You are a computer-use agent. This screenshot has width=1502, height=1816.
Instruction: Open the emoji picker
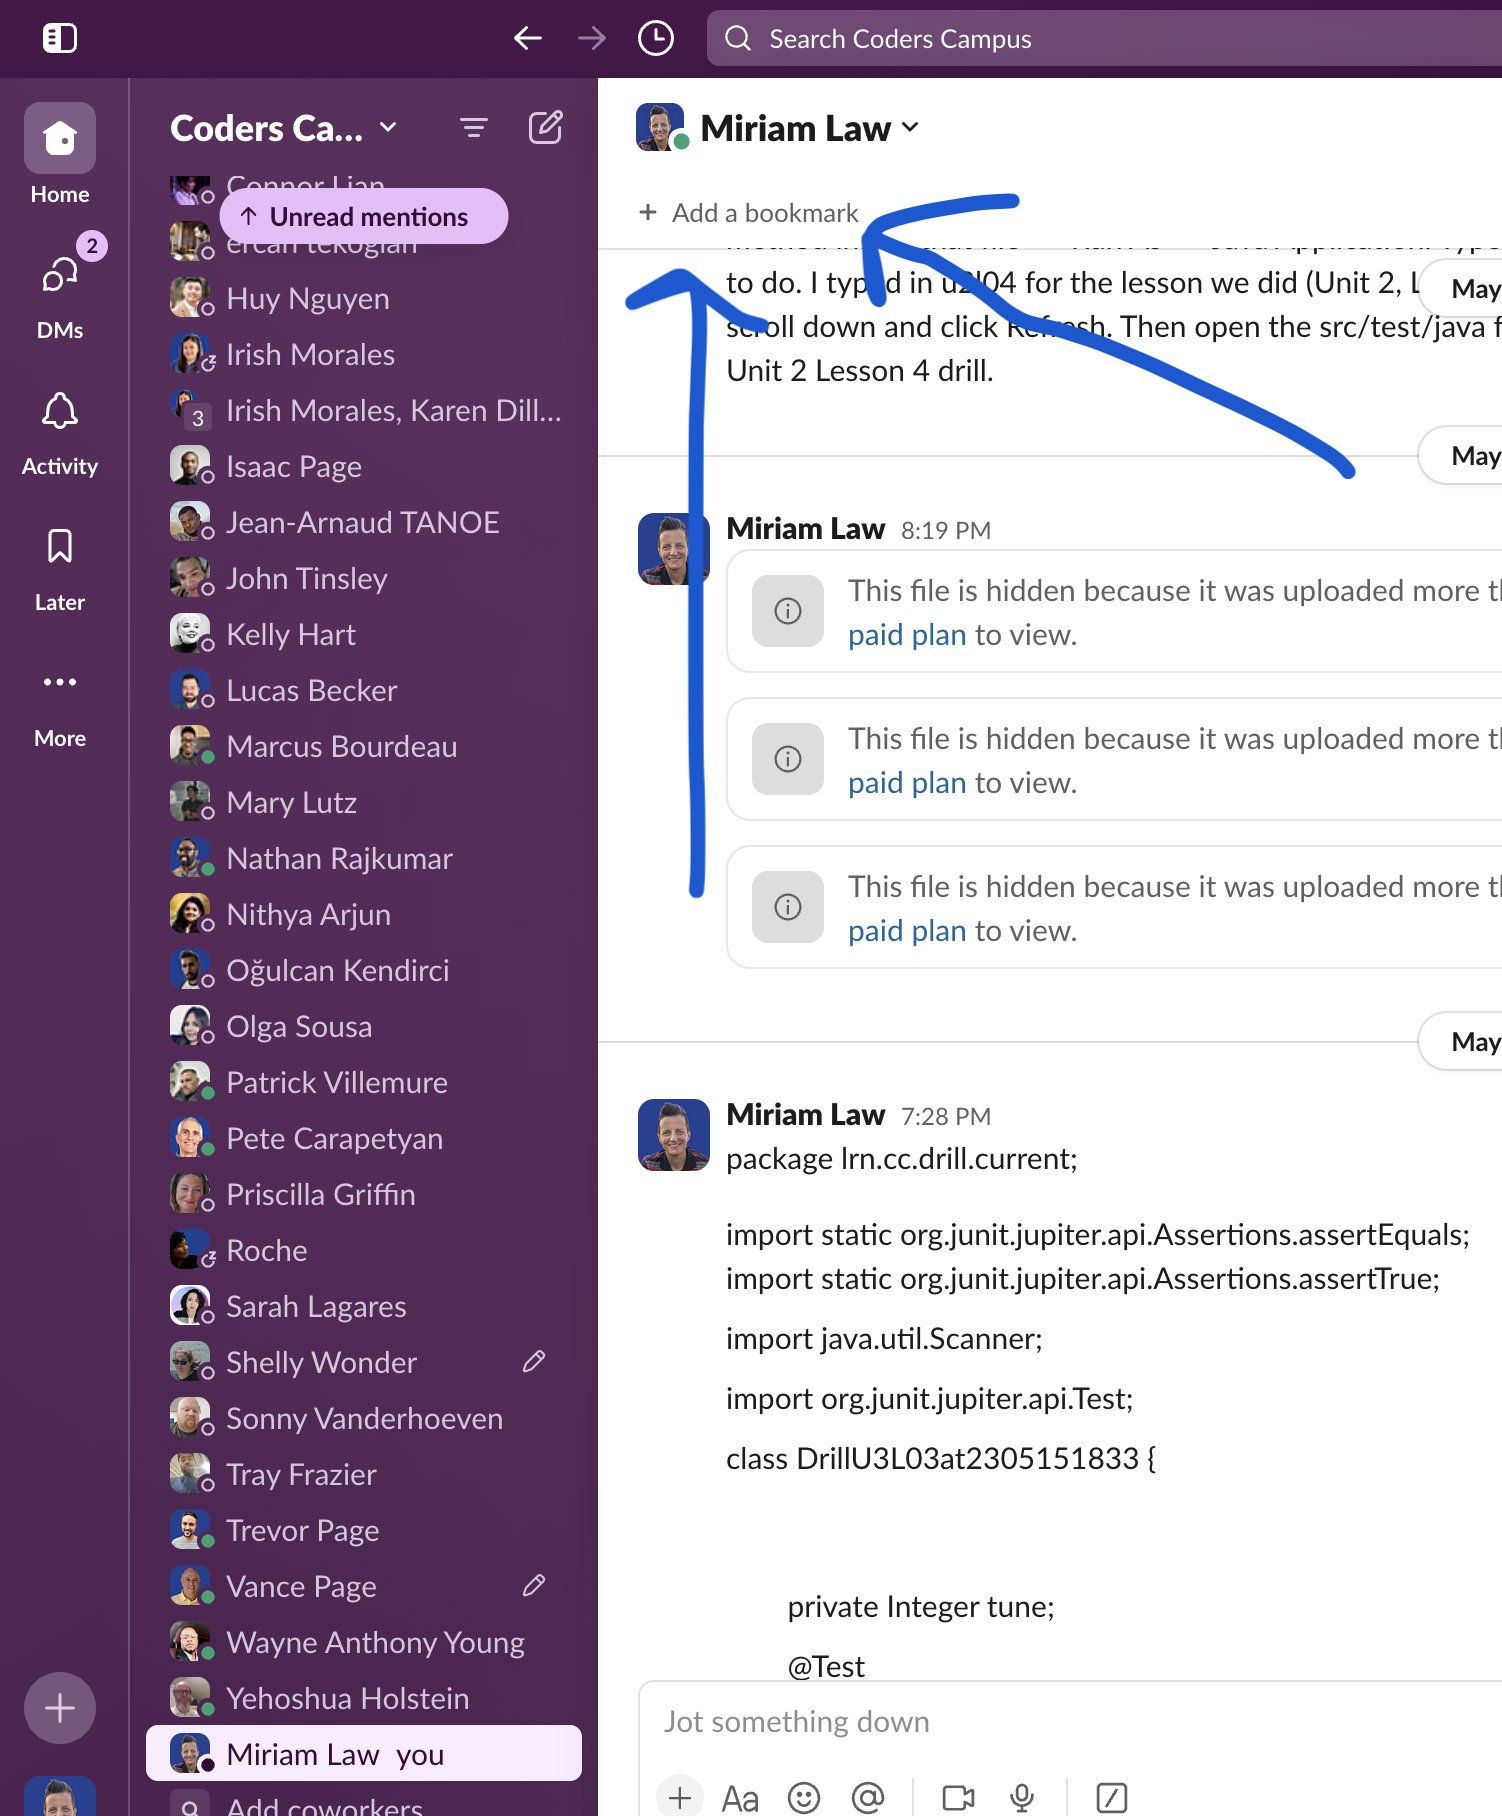pos(804,1798)
